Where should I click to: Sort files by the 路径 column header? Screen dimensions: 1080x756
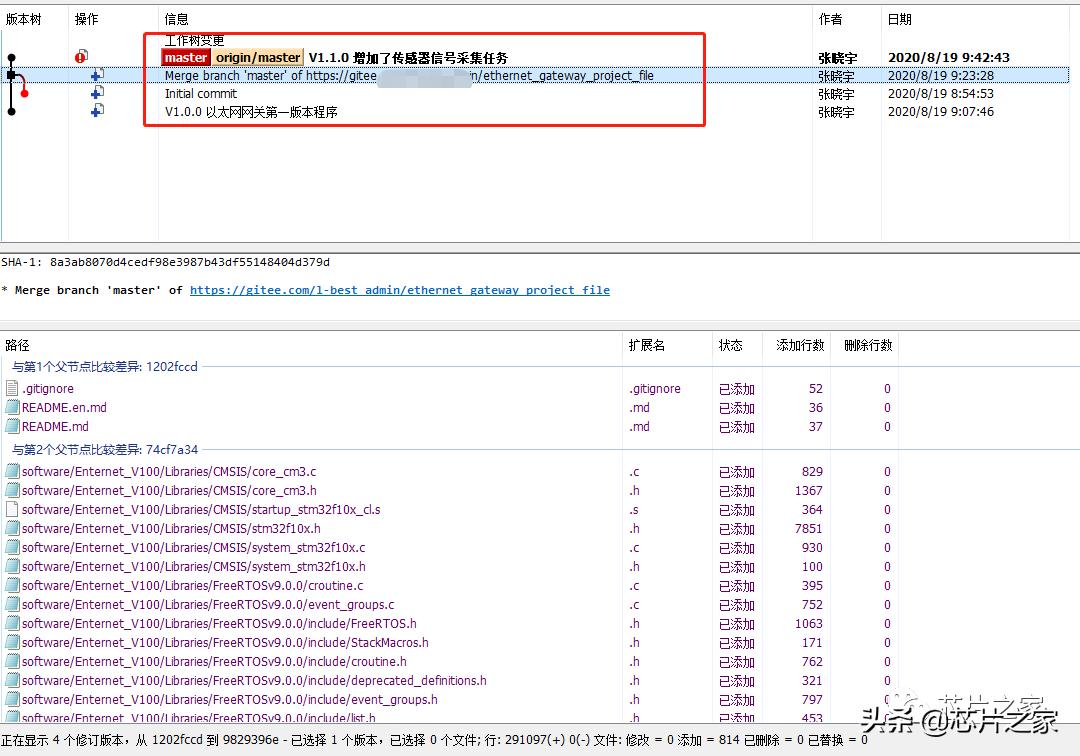coord(17,345)
